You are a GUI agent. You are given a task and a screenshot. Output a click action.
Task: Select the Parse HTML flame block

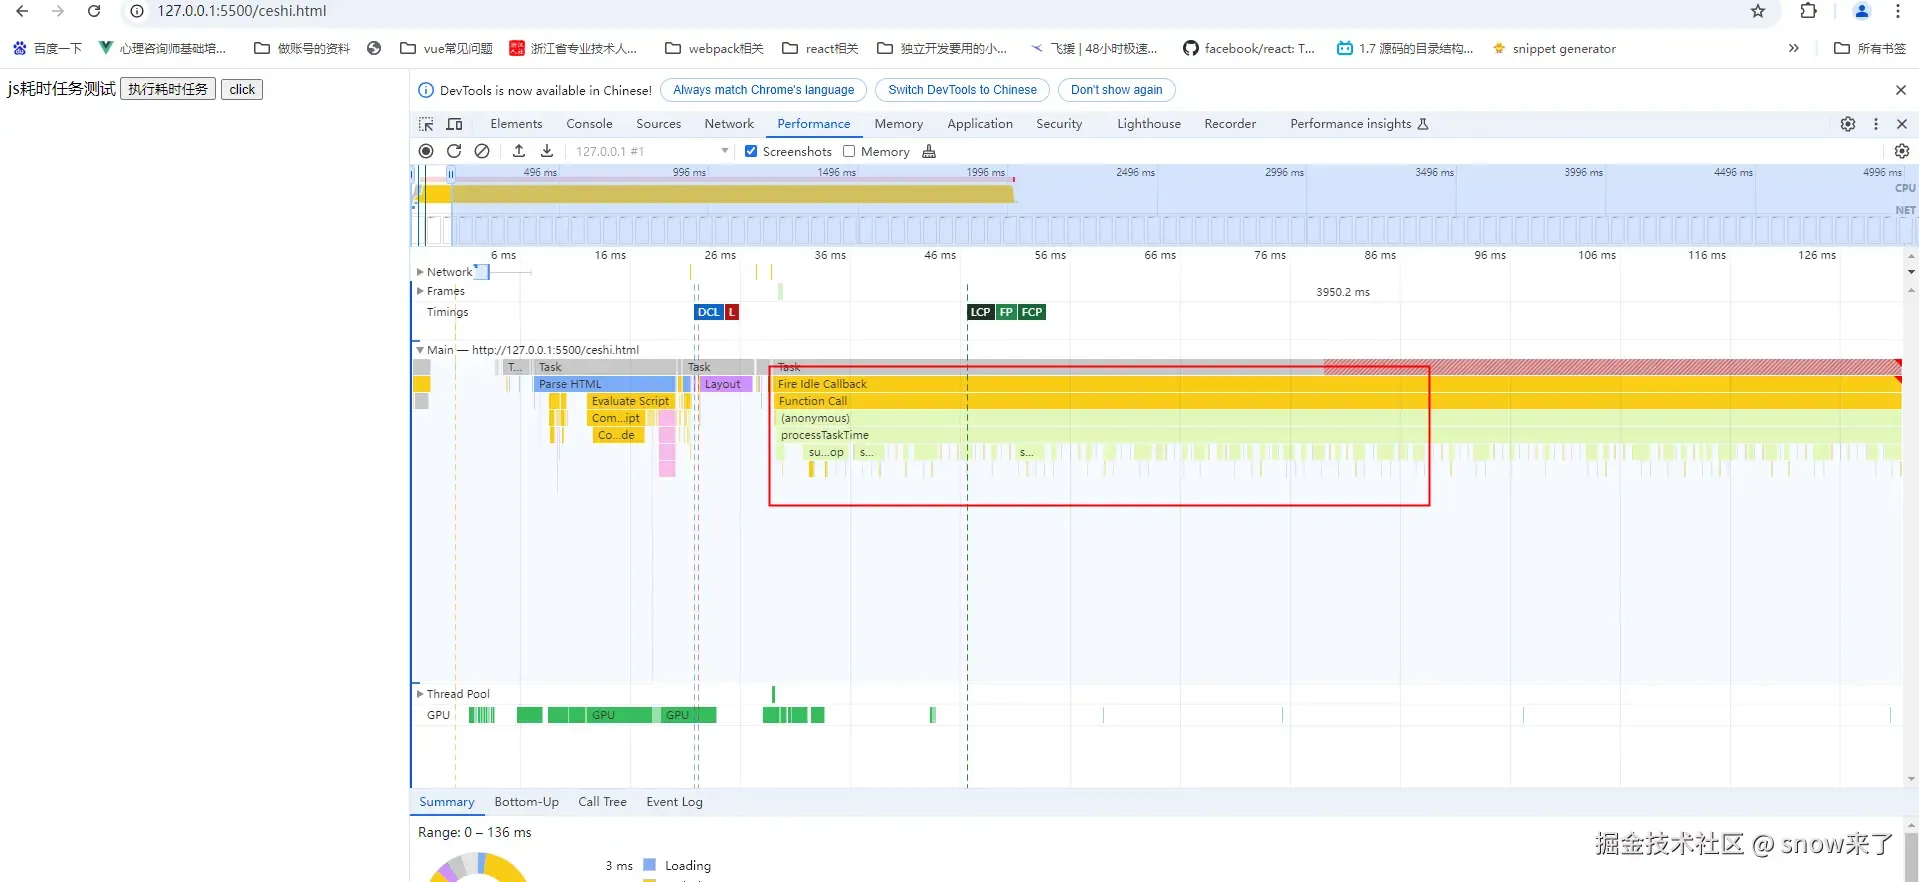tap(605, 384)
